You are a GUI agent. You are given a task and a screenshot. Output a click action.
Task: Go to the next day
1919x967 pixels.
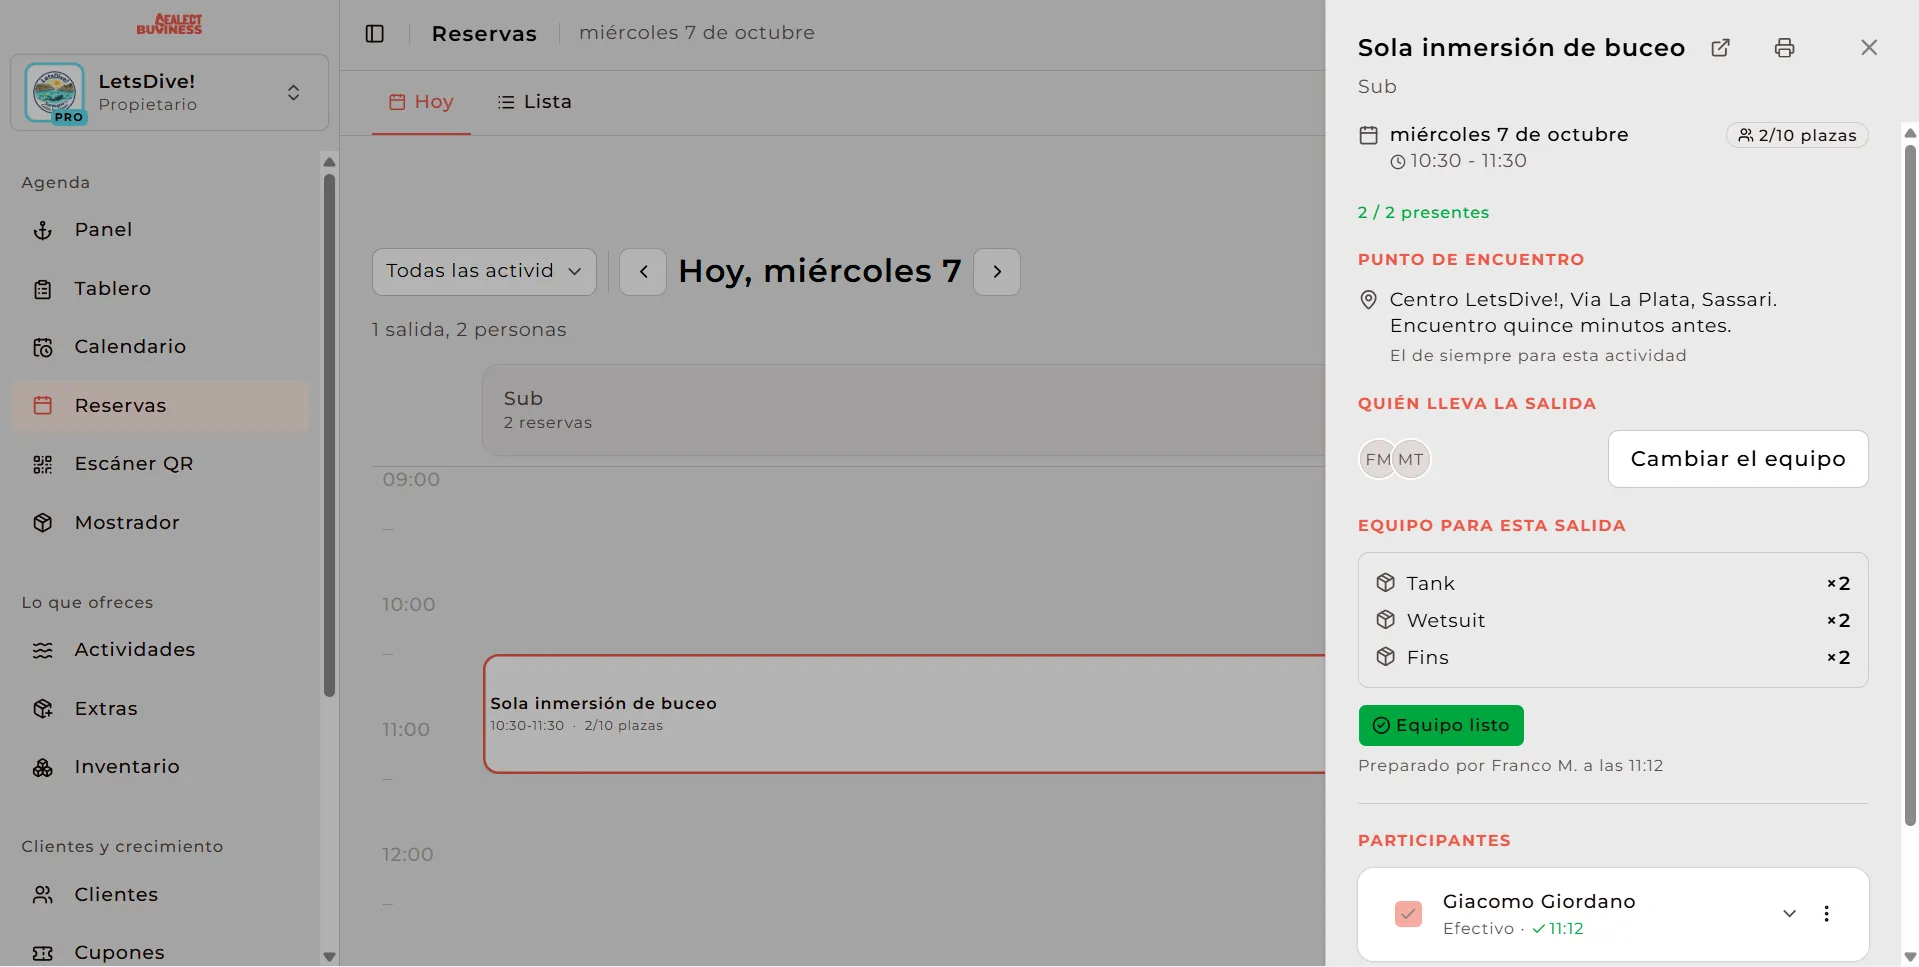tap(997, 272)
